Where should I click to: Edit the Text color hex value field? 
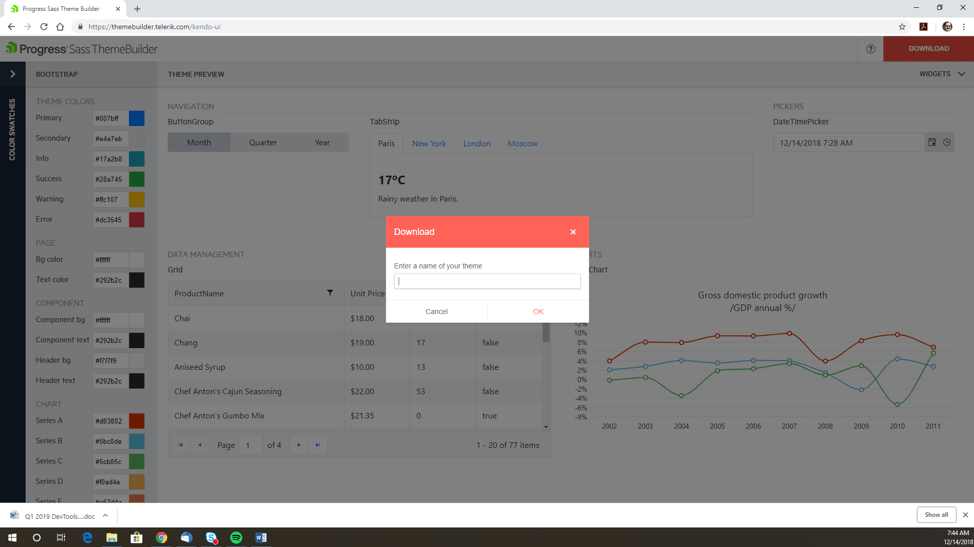110,280
